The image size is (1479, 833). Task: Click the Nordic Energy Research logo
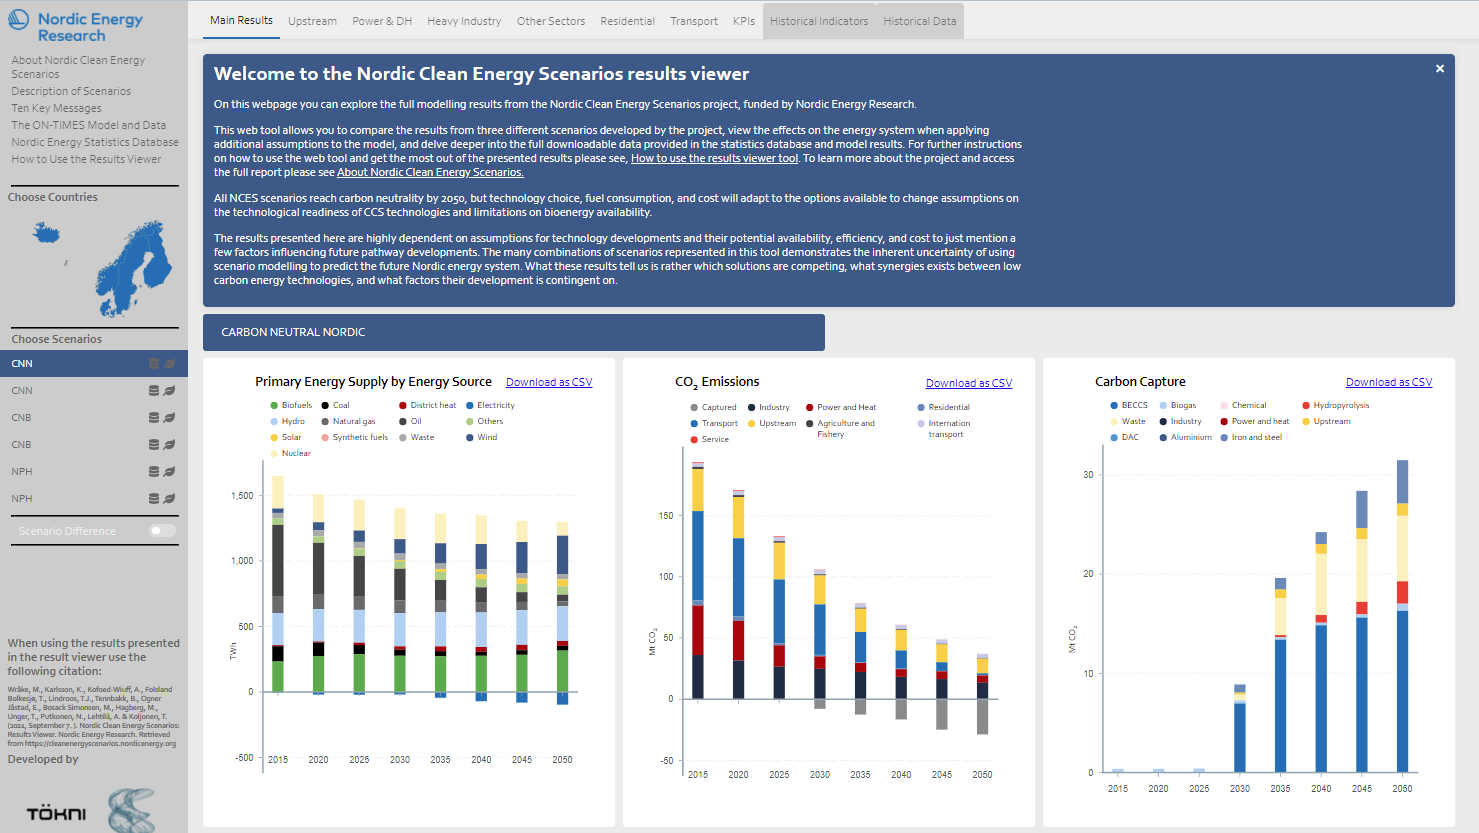click(x=76, y=27)
